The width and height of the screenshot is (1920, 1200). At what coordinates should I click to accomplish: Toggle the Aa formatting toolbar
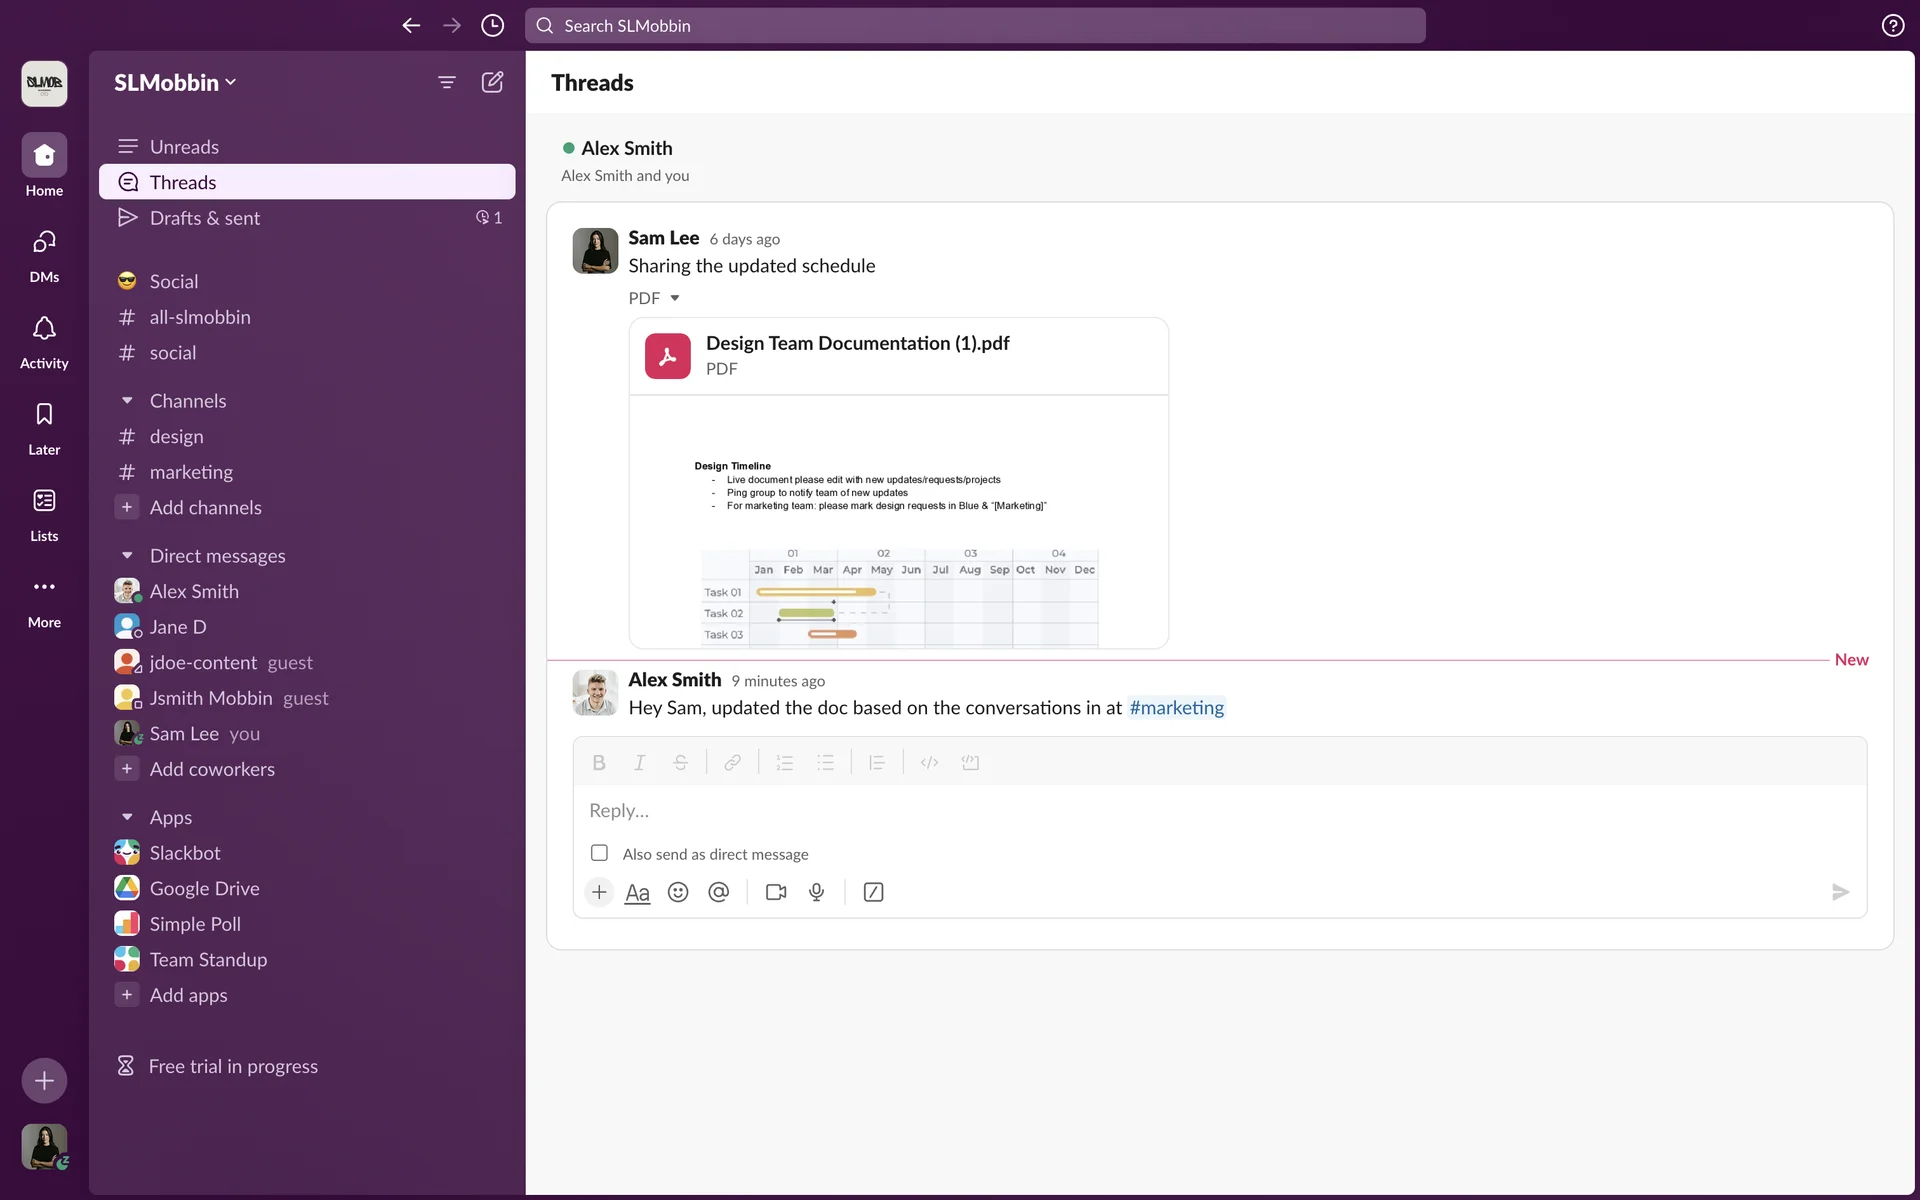[x=637, y=892]
